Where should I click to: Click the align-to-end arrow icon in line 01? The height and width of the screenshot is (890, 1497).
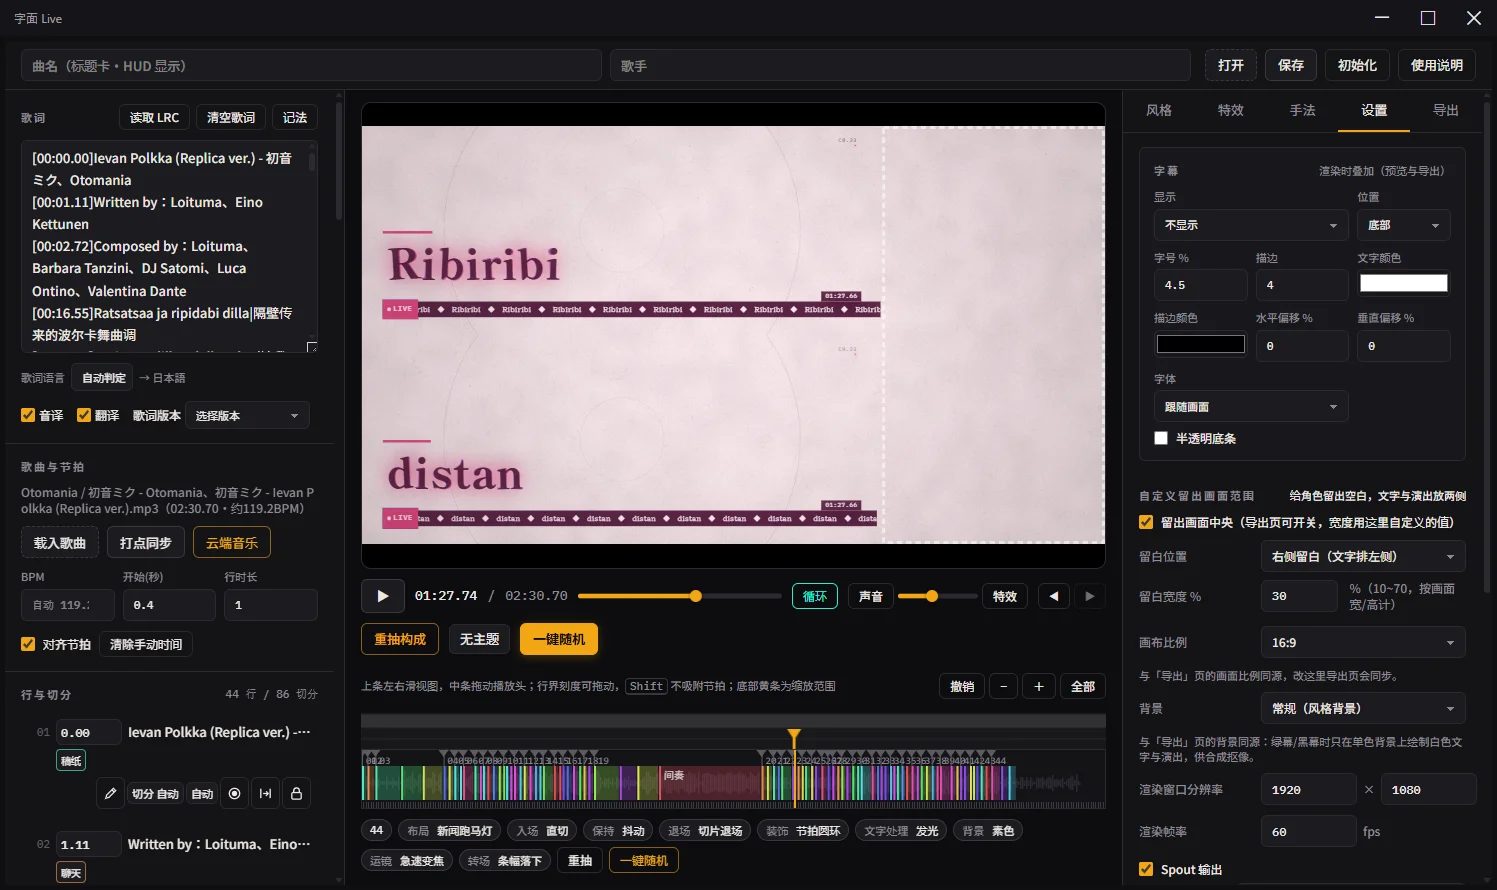265,793
